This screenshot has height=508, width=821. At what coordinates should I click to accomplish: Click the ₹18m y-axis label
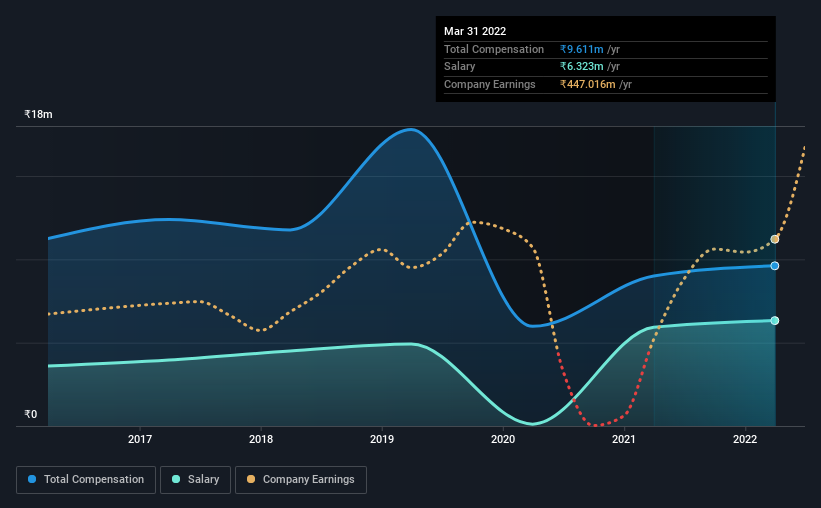pos(38,114)
